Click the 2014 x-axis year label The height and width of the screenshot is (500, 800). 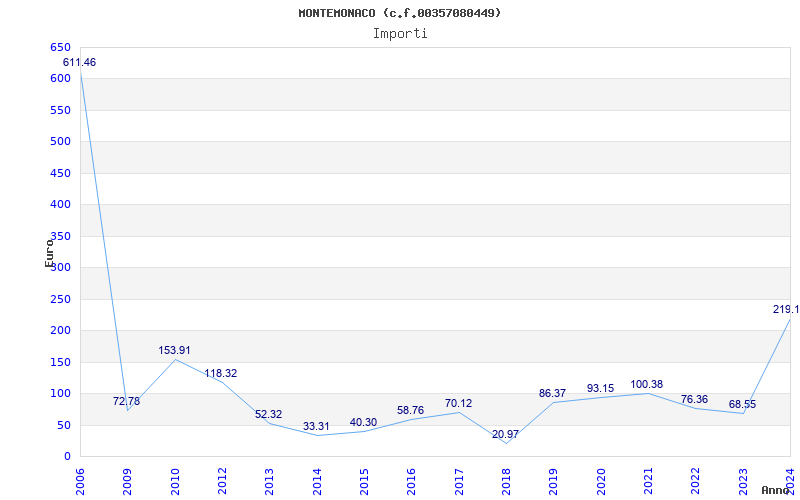pos(317,481)
